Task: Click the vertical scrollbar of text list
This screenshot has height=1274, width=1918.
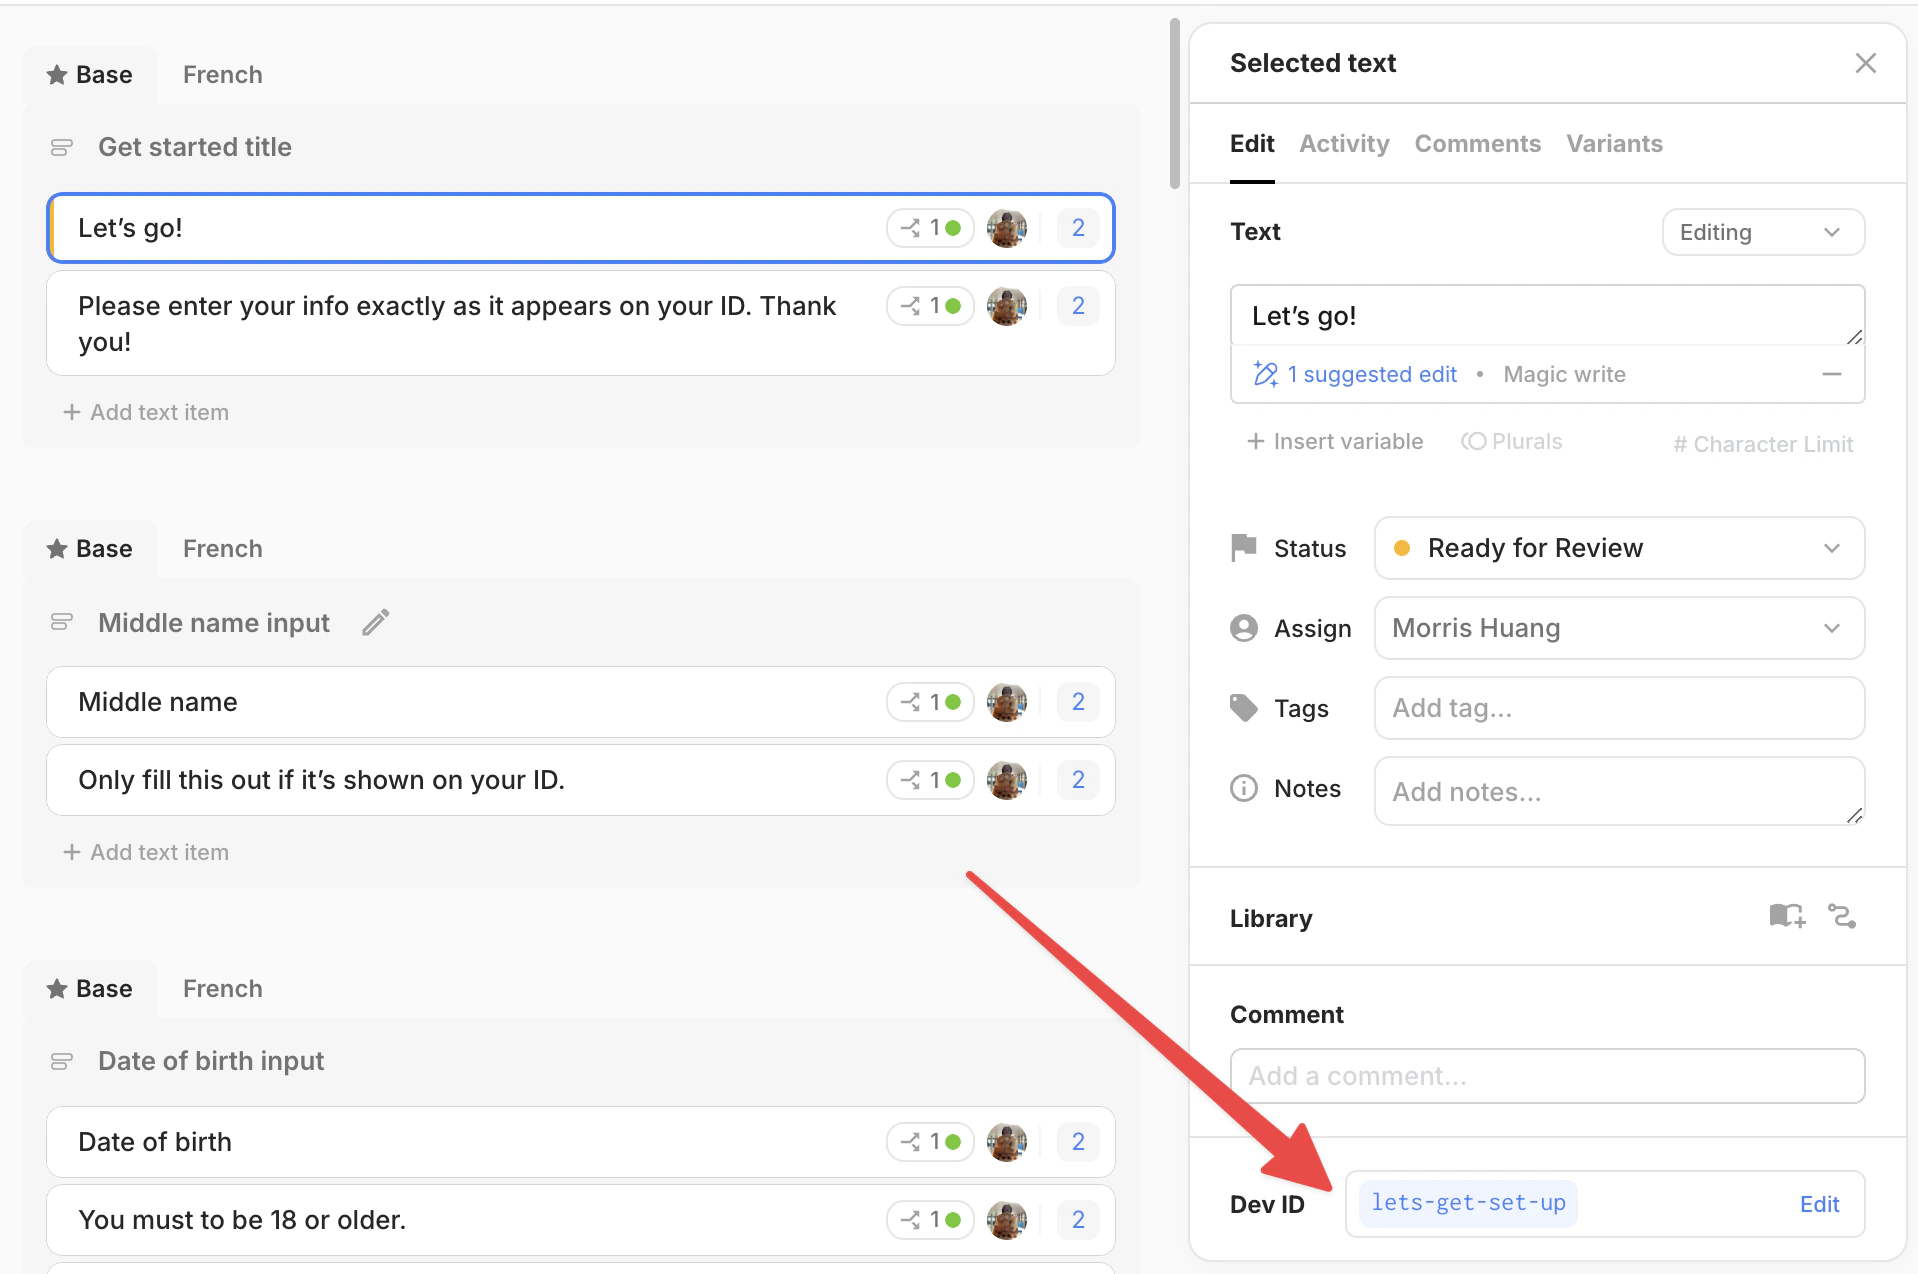Action: [x=1174, y=103]
